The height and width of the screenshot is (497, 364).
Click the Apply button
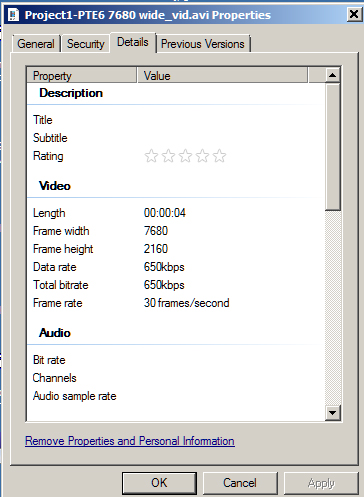point(321,483)
